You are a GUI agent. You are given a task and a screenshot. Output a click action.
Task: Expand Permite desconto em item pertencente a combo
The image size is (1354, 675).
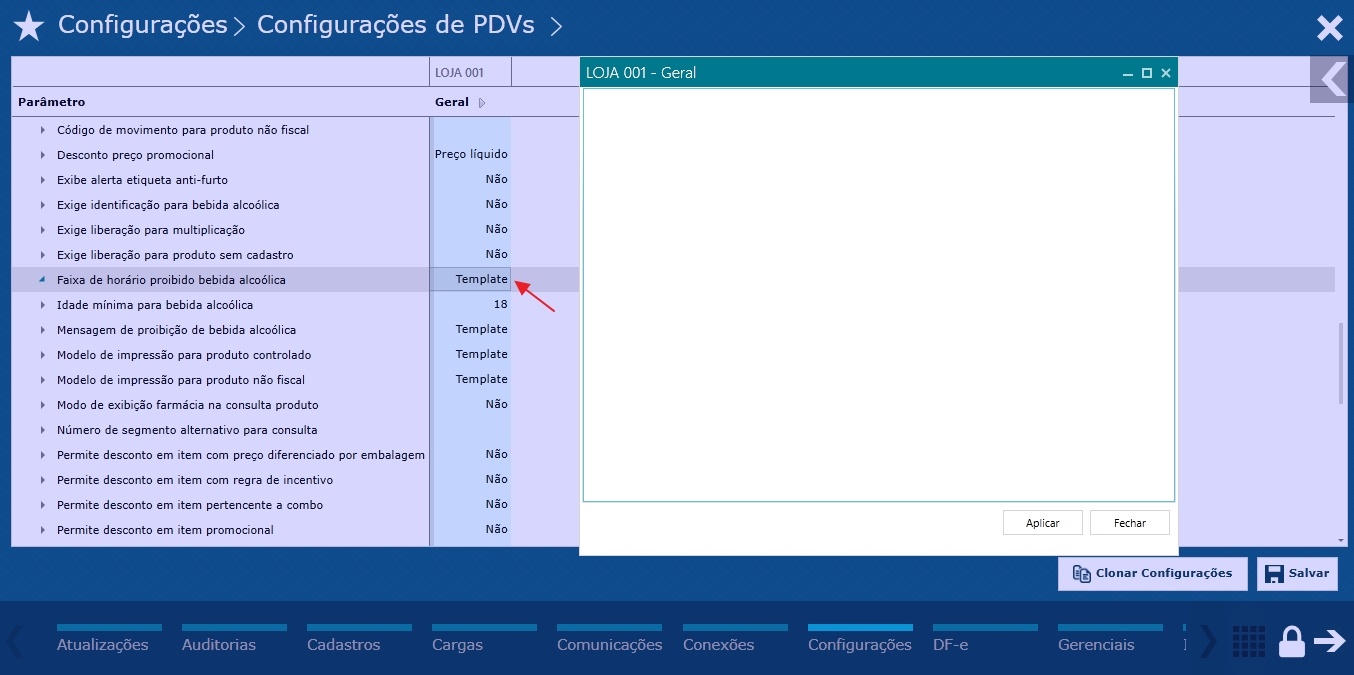[x=43, y=505]
